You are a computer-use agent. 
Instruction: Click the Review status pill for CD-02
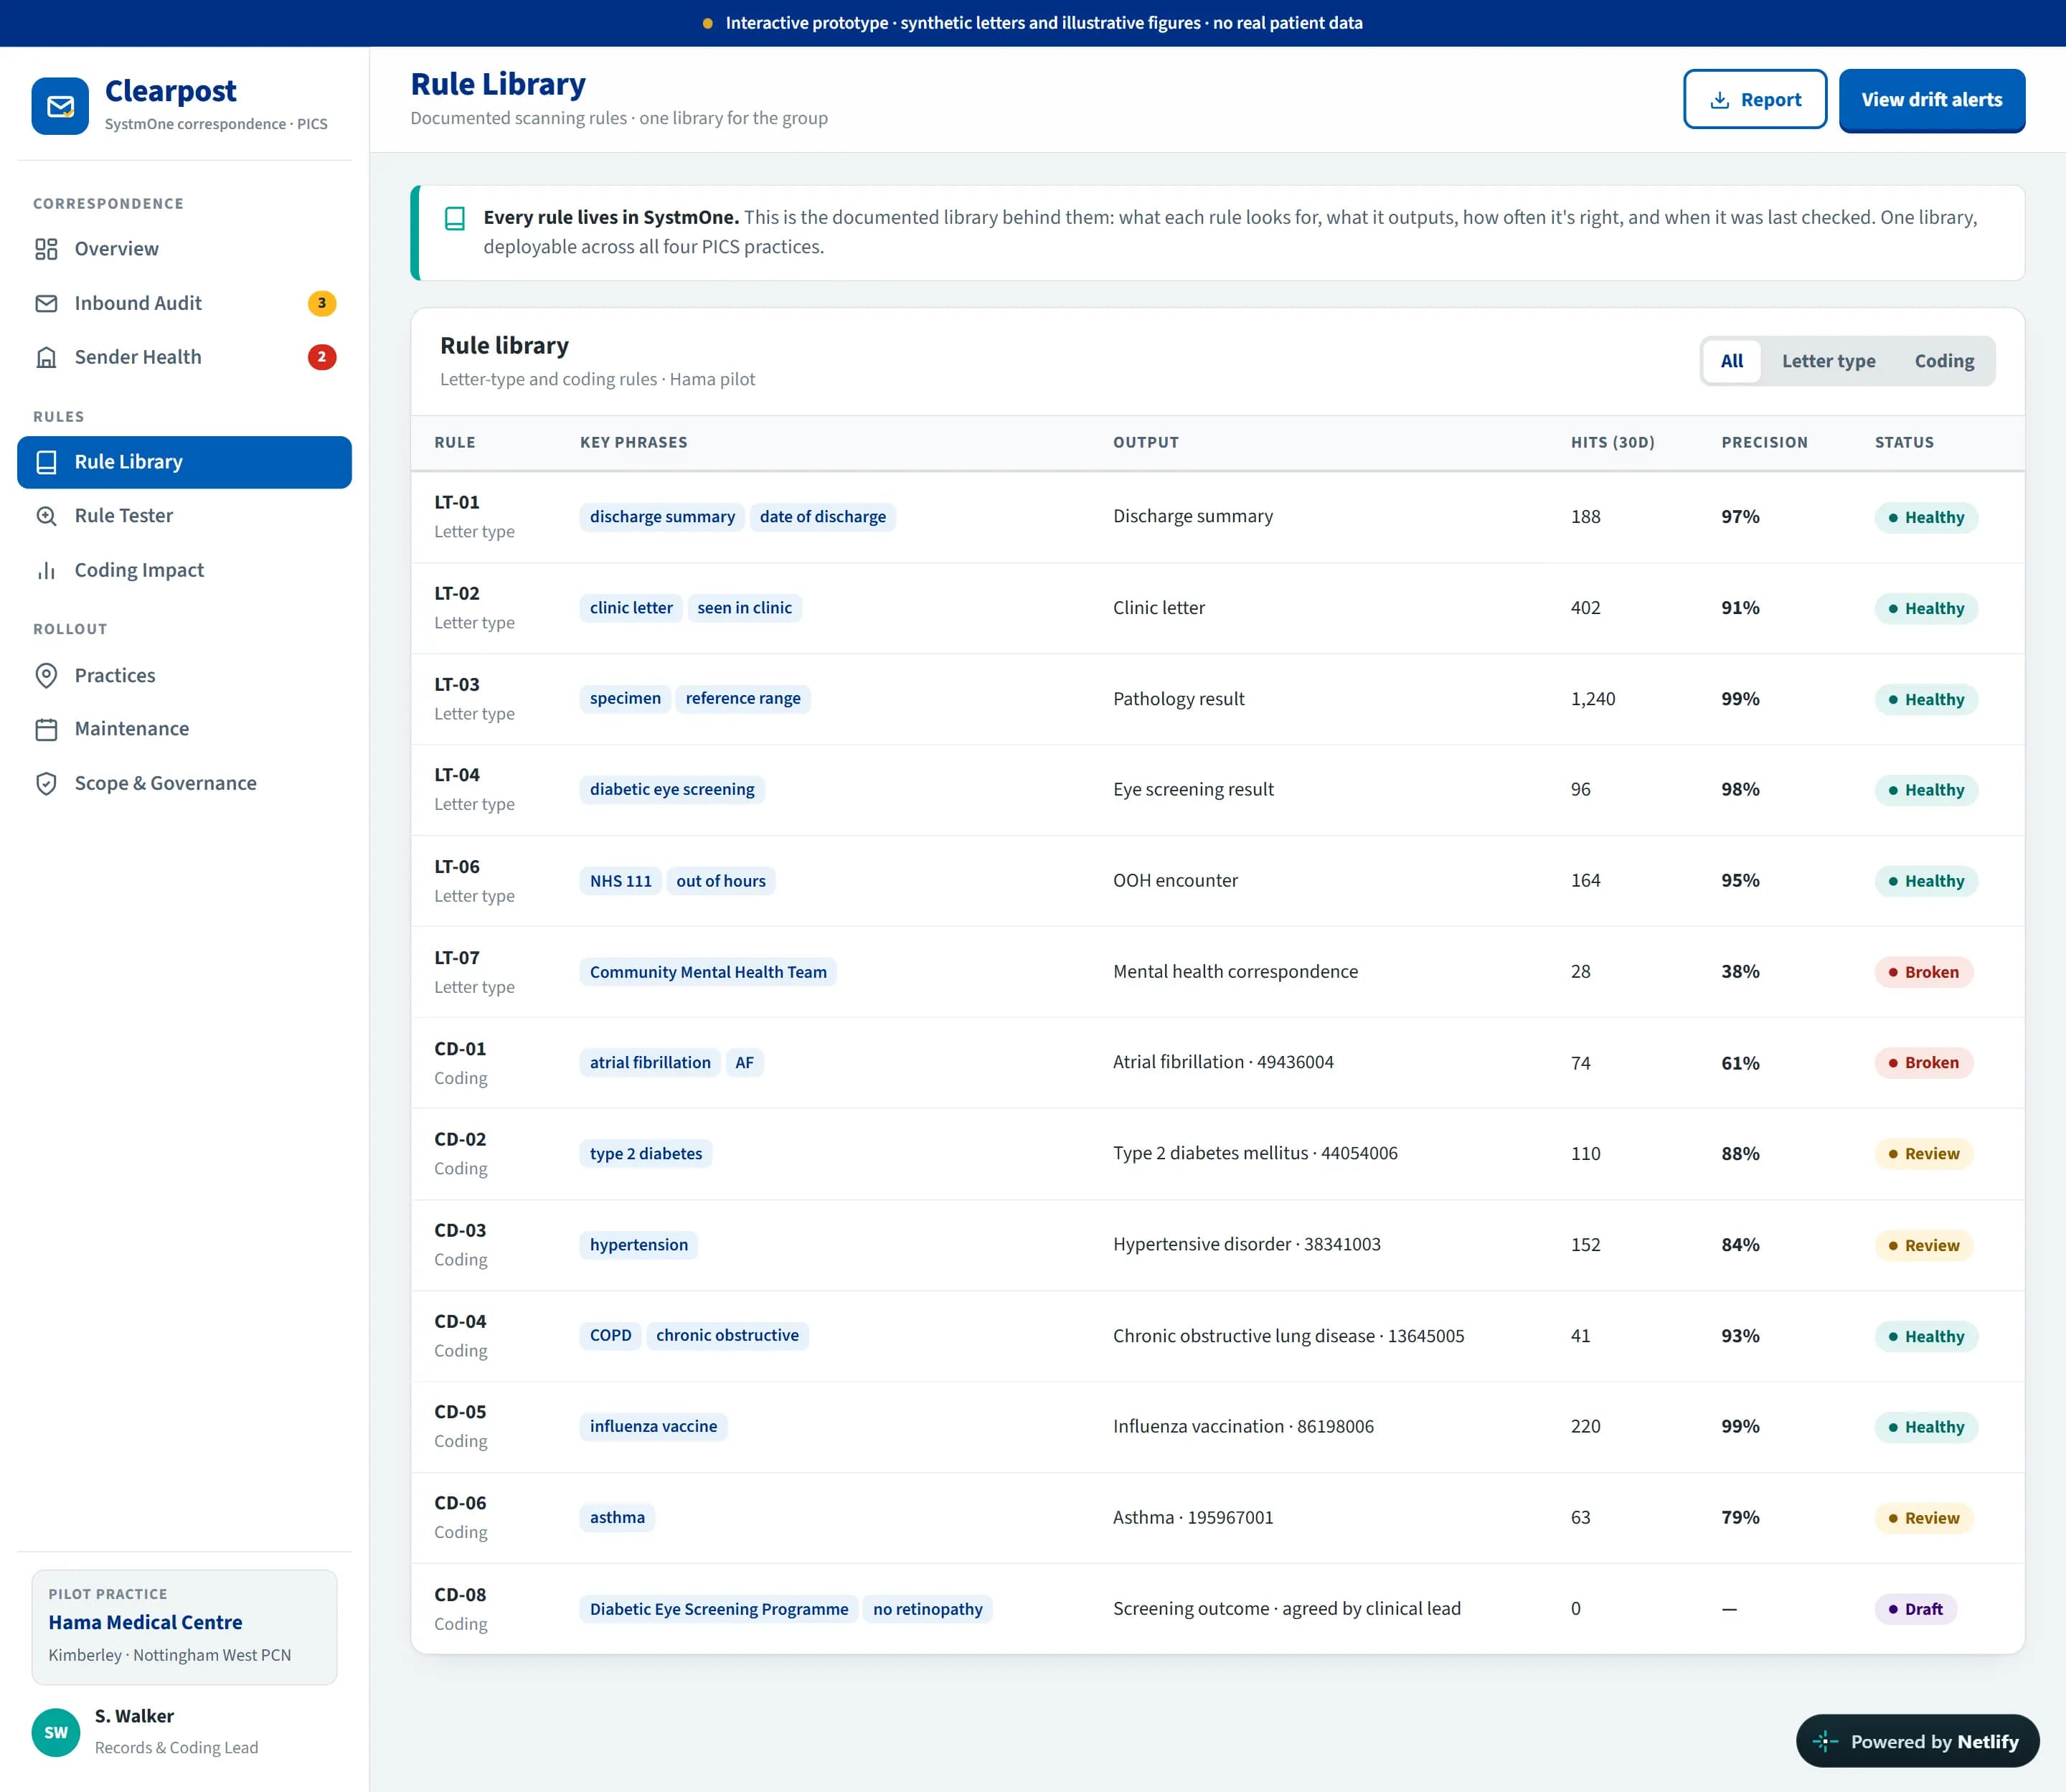click(1923, 1154)
